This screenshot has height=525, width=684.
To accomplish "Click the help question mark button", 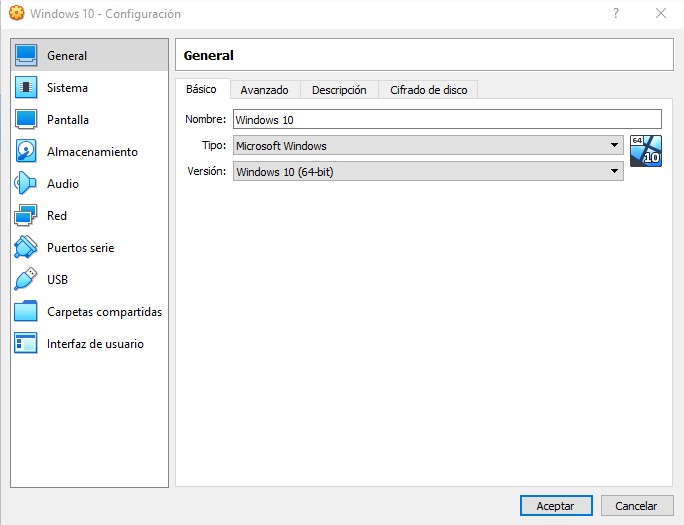I will click(616, 13).
